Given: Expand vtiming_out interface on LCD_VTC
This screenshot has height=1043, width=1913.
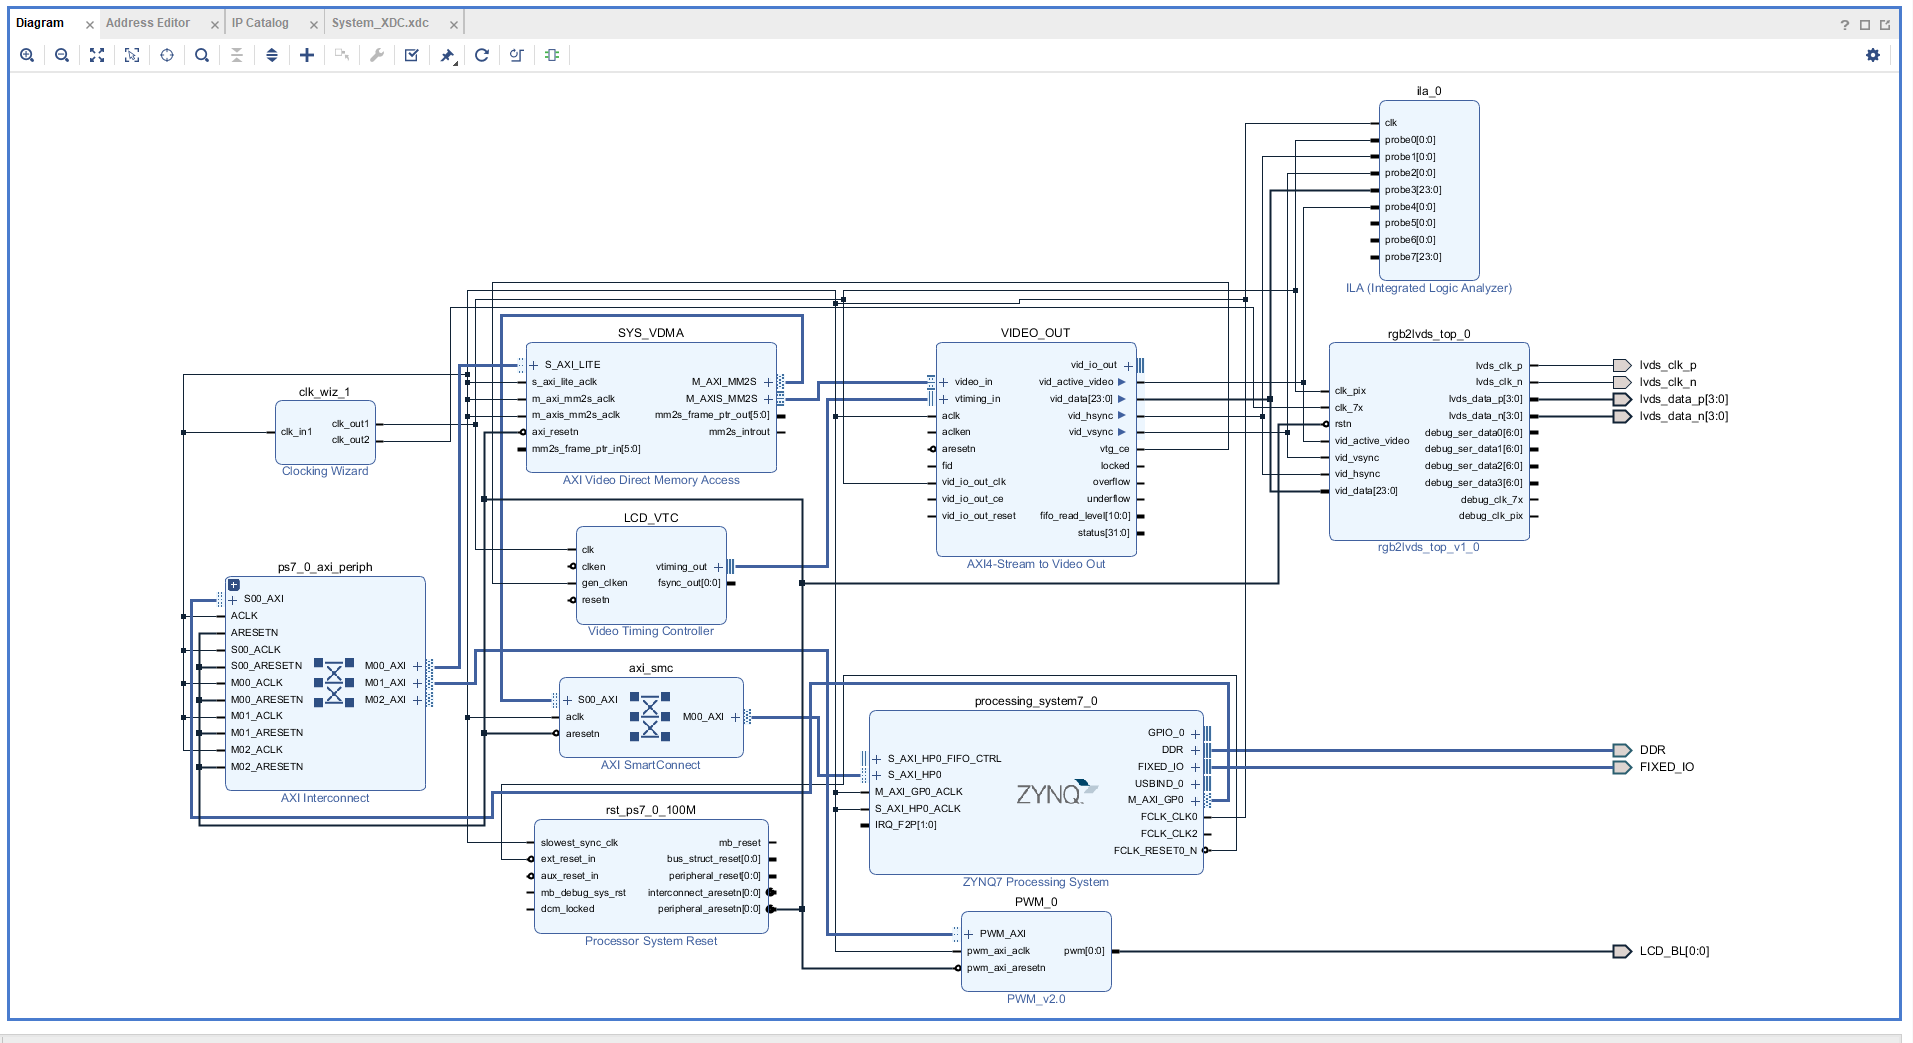Looking at the screenshot, I should [x=718, y=567].
